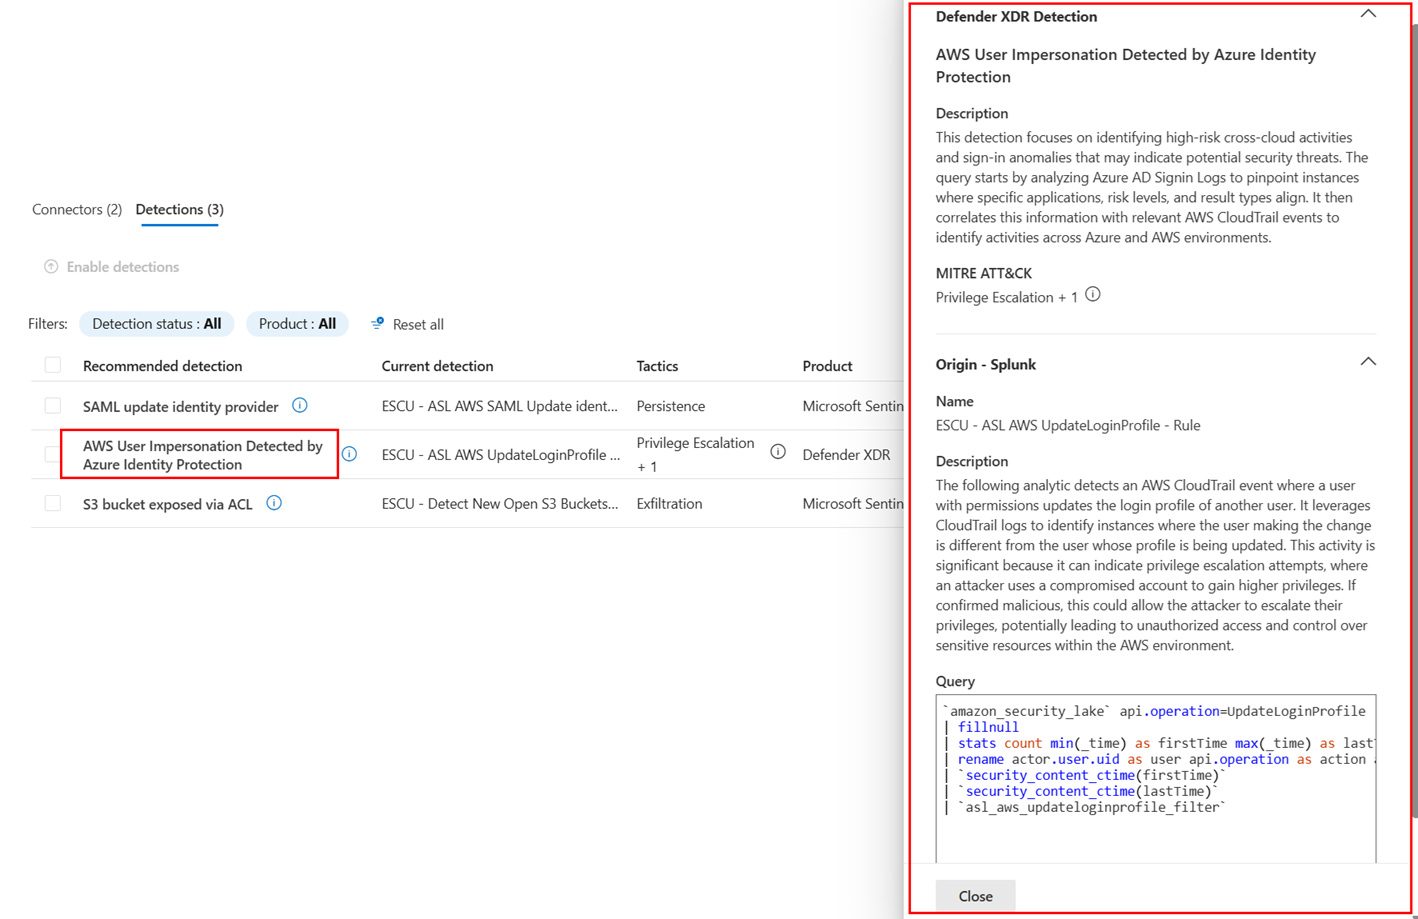The image size is (1418, 919).
Task: Click the Exfiltration tactic cell
Action: click(x=669, y=504)
